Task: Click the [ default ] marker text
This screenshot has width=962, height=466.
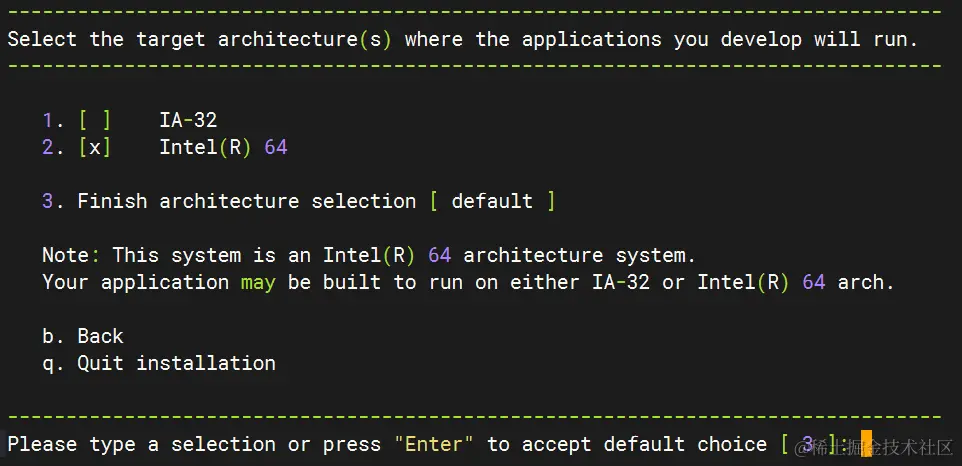Action: (493, 201)
